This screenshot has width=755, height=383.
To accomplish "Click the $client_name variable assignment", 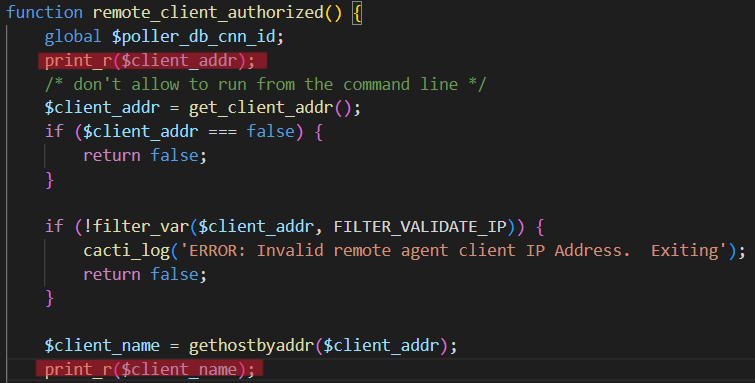I will (102, 345).
